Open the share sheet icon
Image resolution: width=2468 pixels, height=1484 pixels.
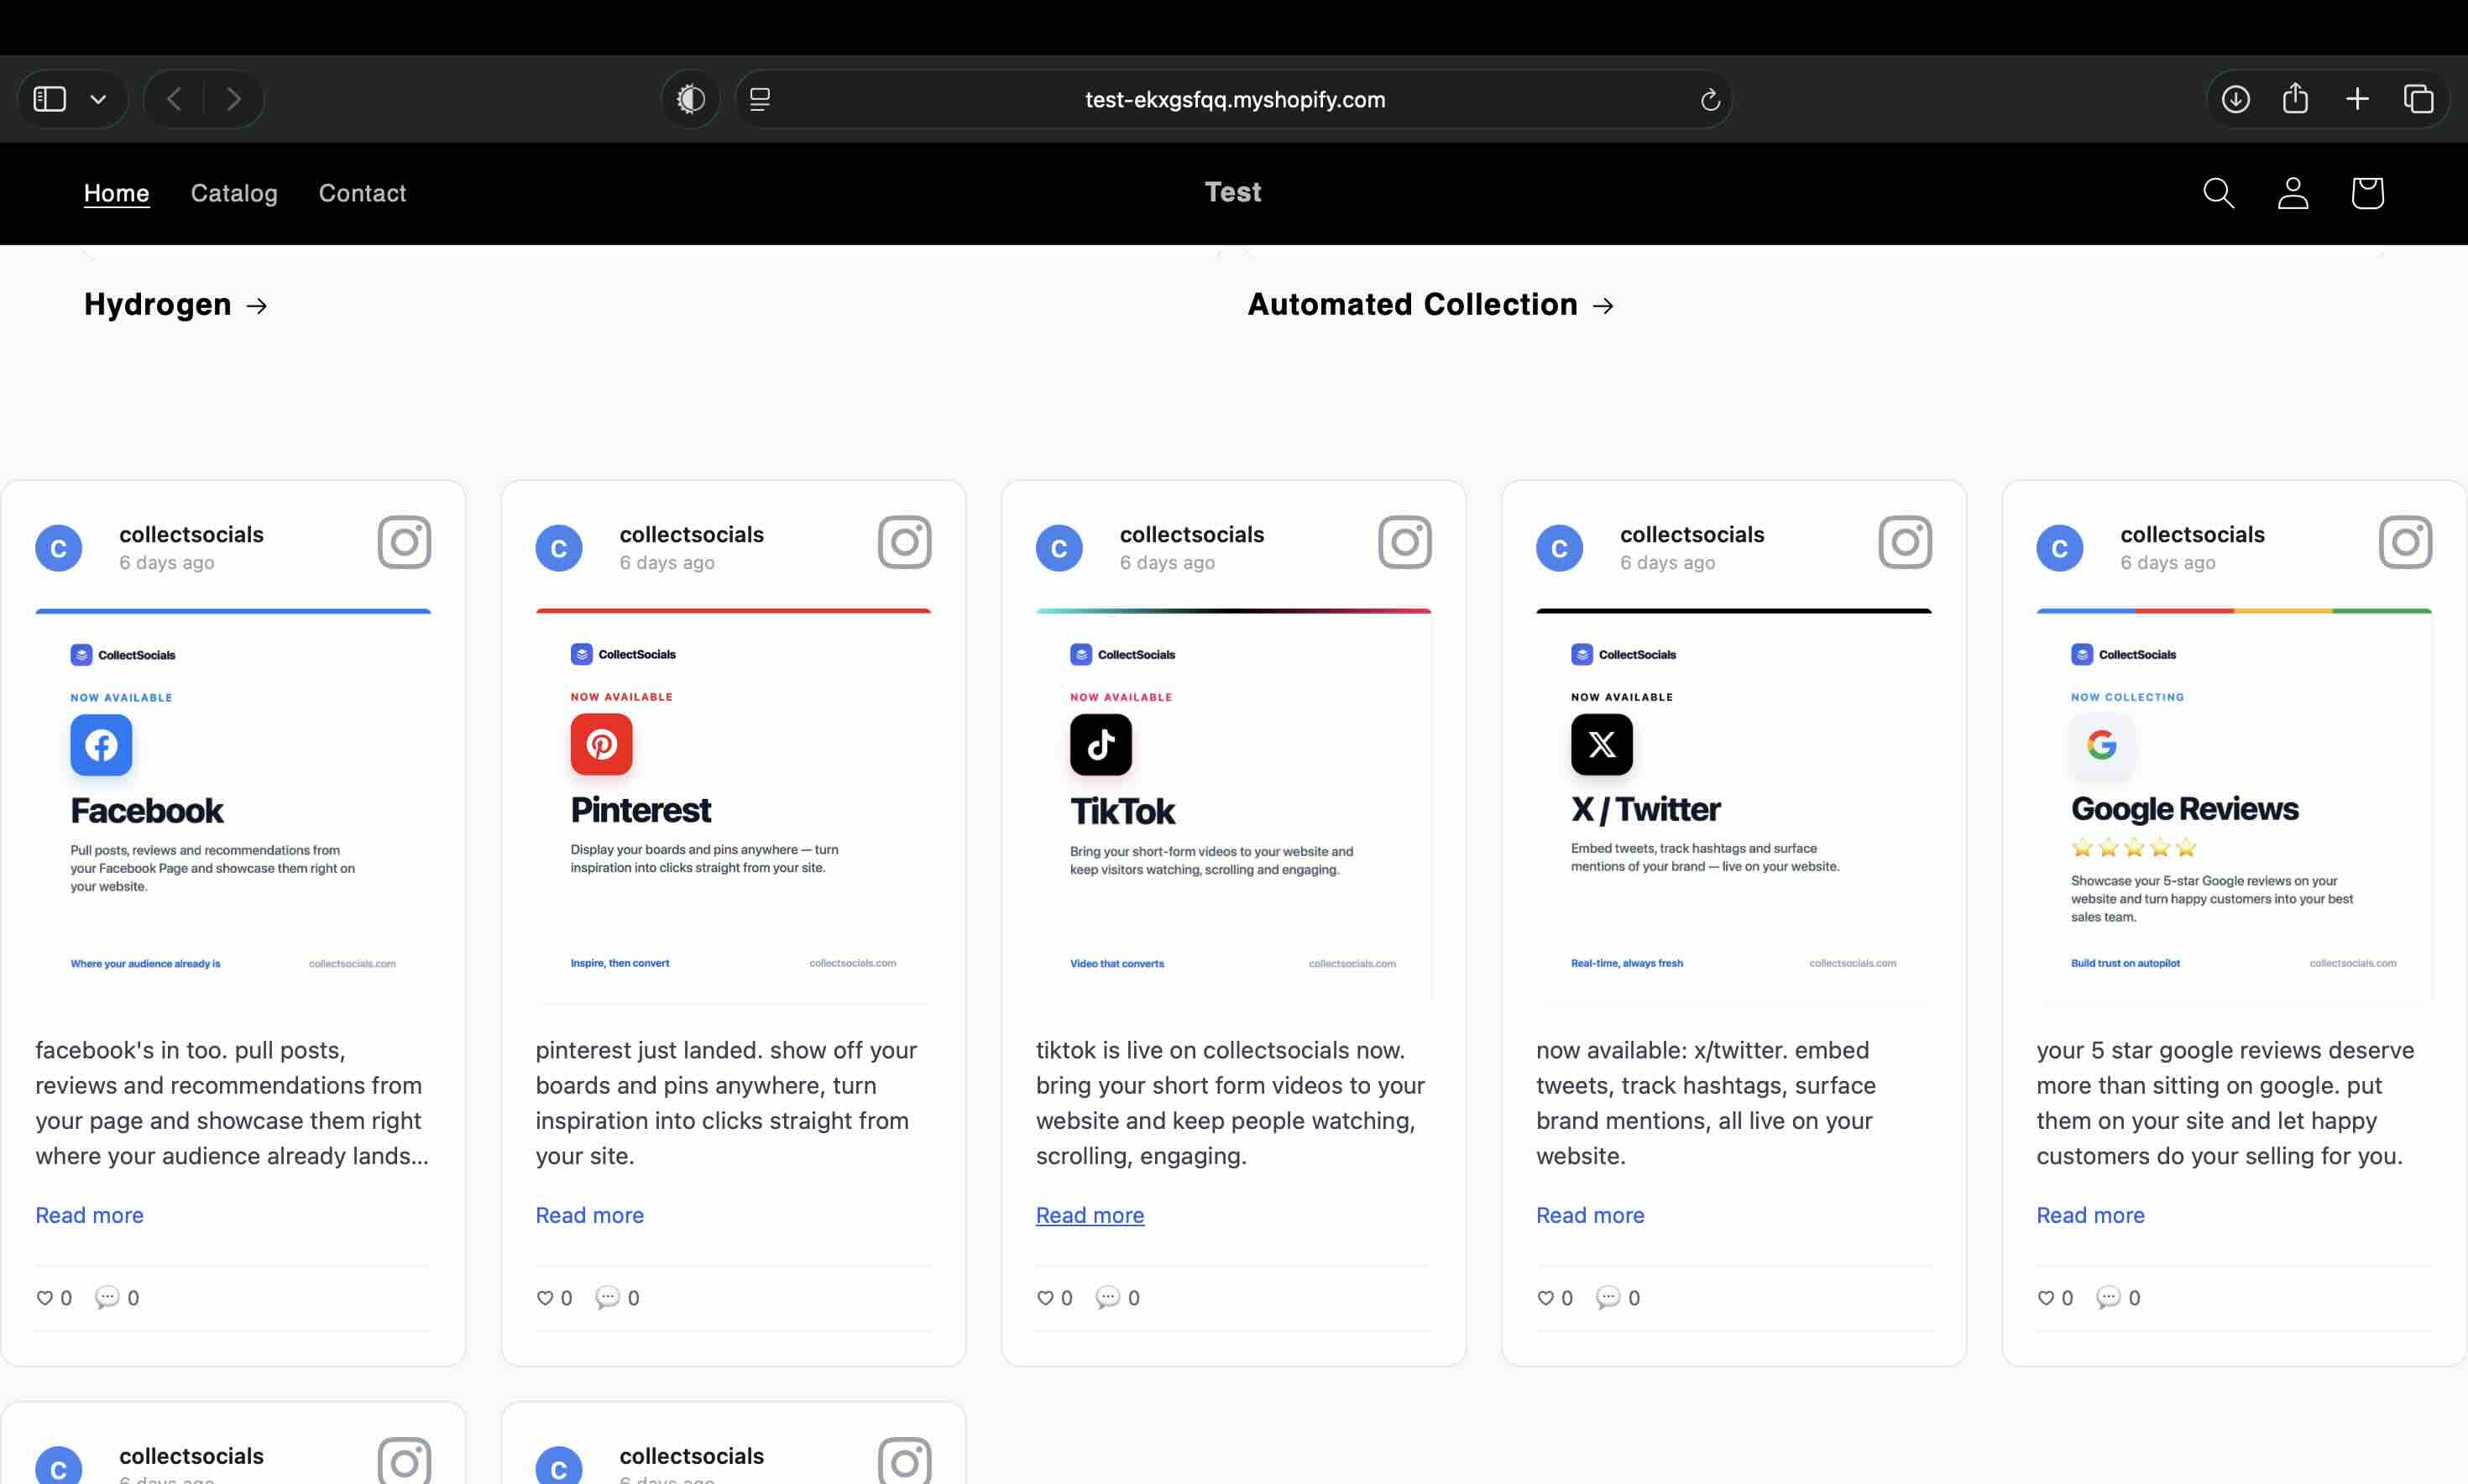2296,98
